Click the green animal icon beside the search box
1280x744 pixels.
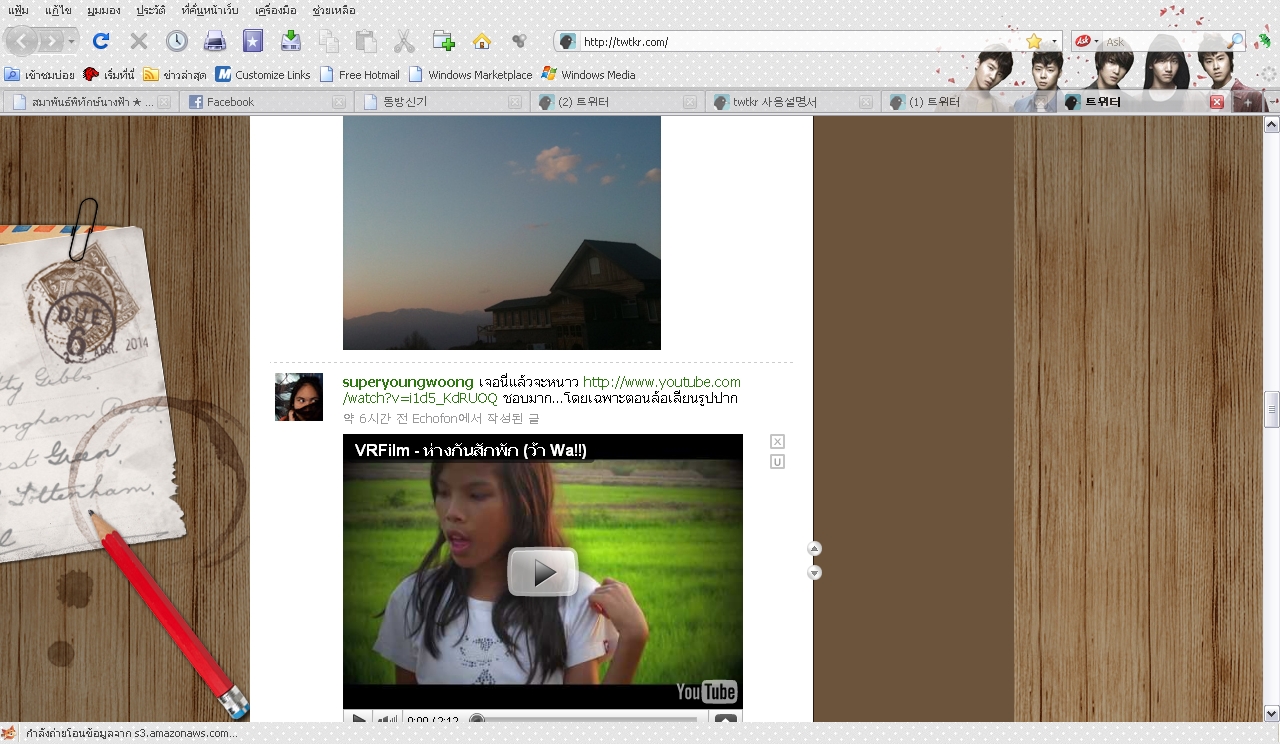tap(1264, 42)
